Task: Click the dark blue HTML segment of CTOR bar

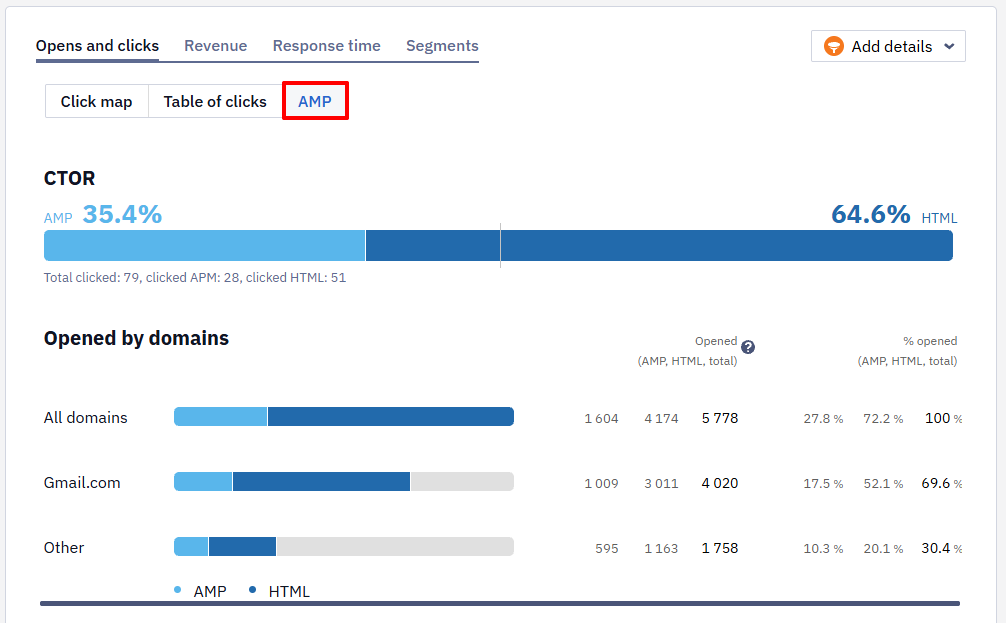Action: point(659,245)
